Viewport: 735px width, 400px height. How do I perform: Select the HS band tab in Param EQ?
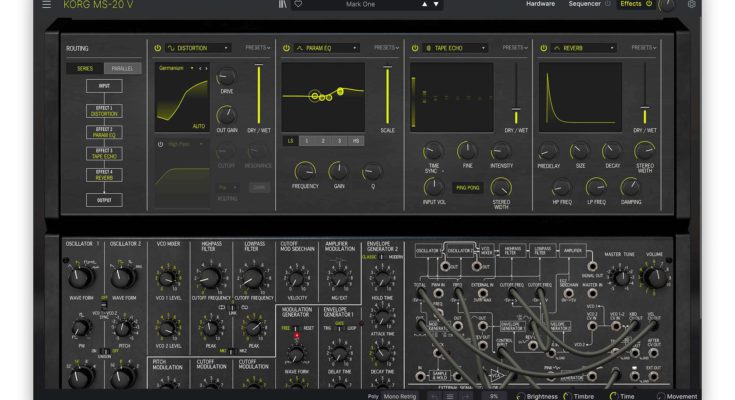tap(354, 141)
